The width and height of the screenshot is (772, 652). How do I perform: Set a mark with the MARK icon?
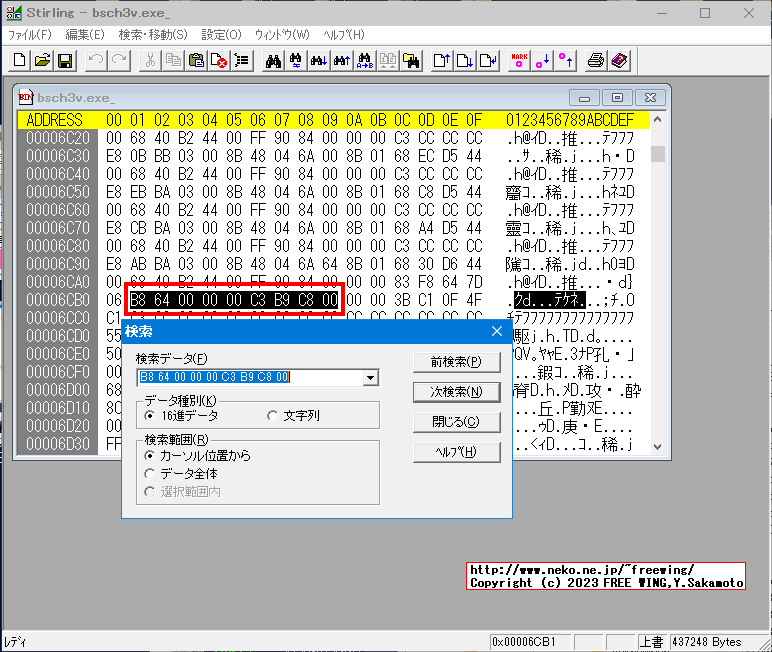click(x=519, y=61)
